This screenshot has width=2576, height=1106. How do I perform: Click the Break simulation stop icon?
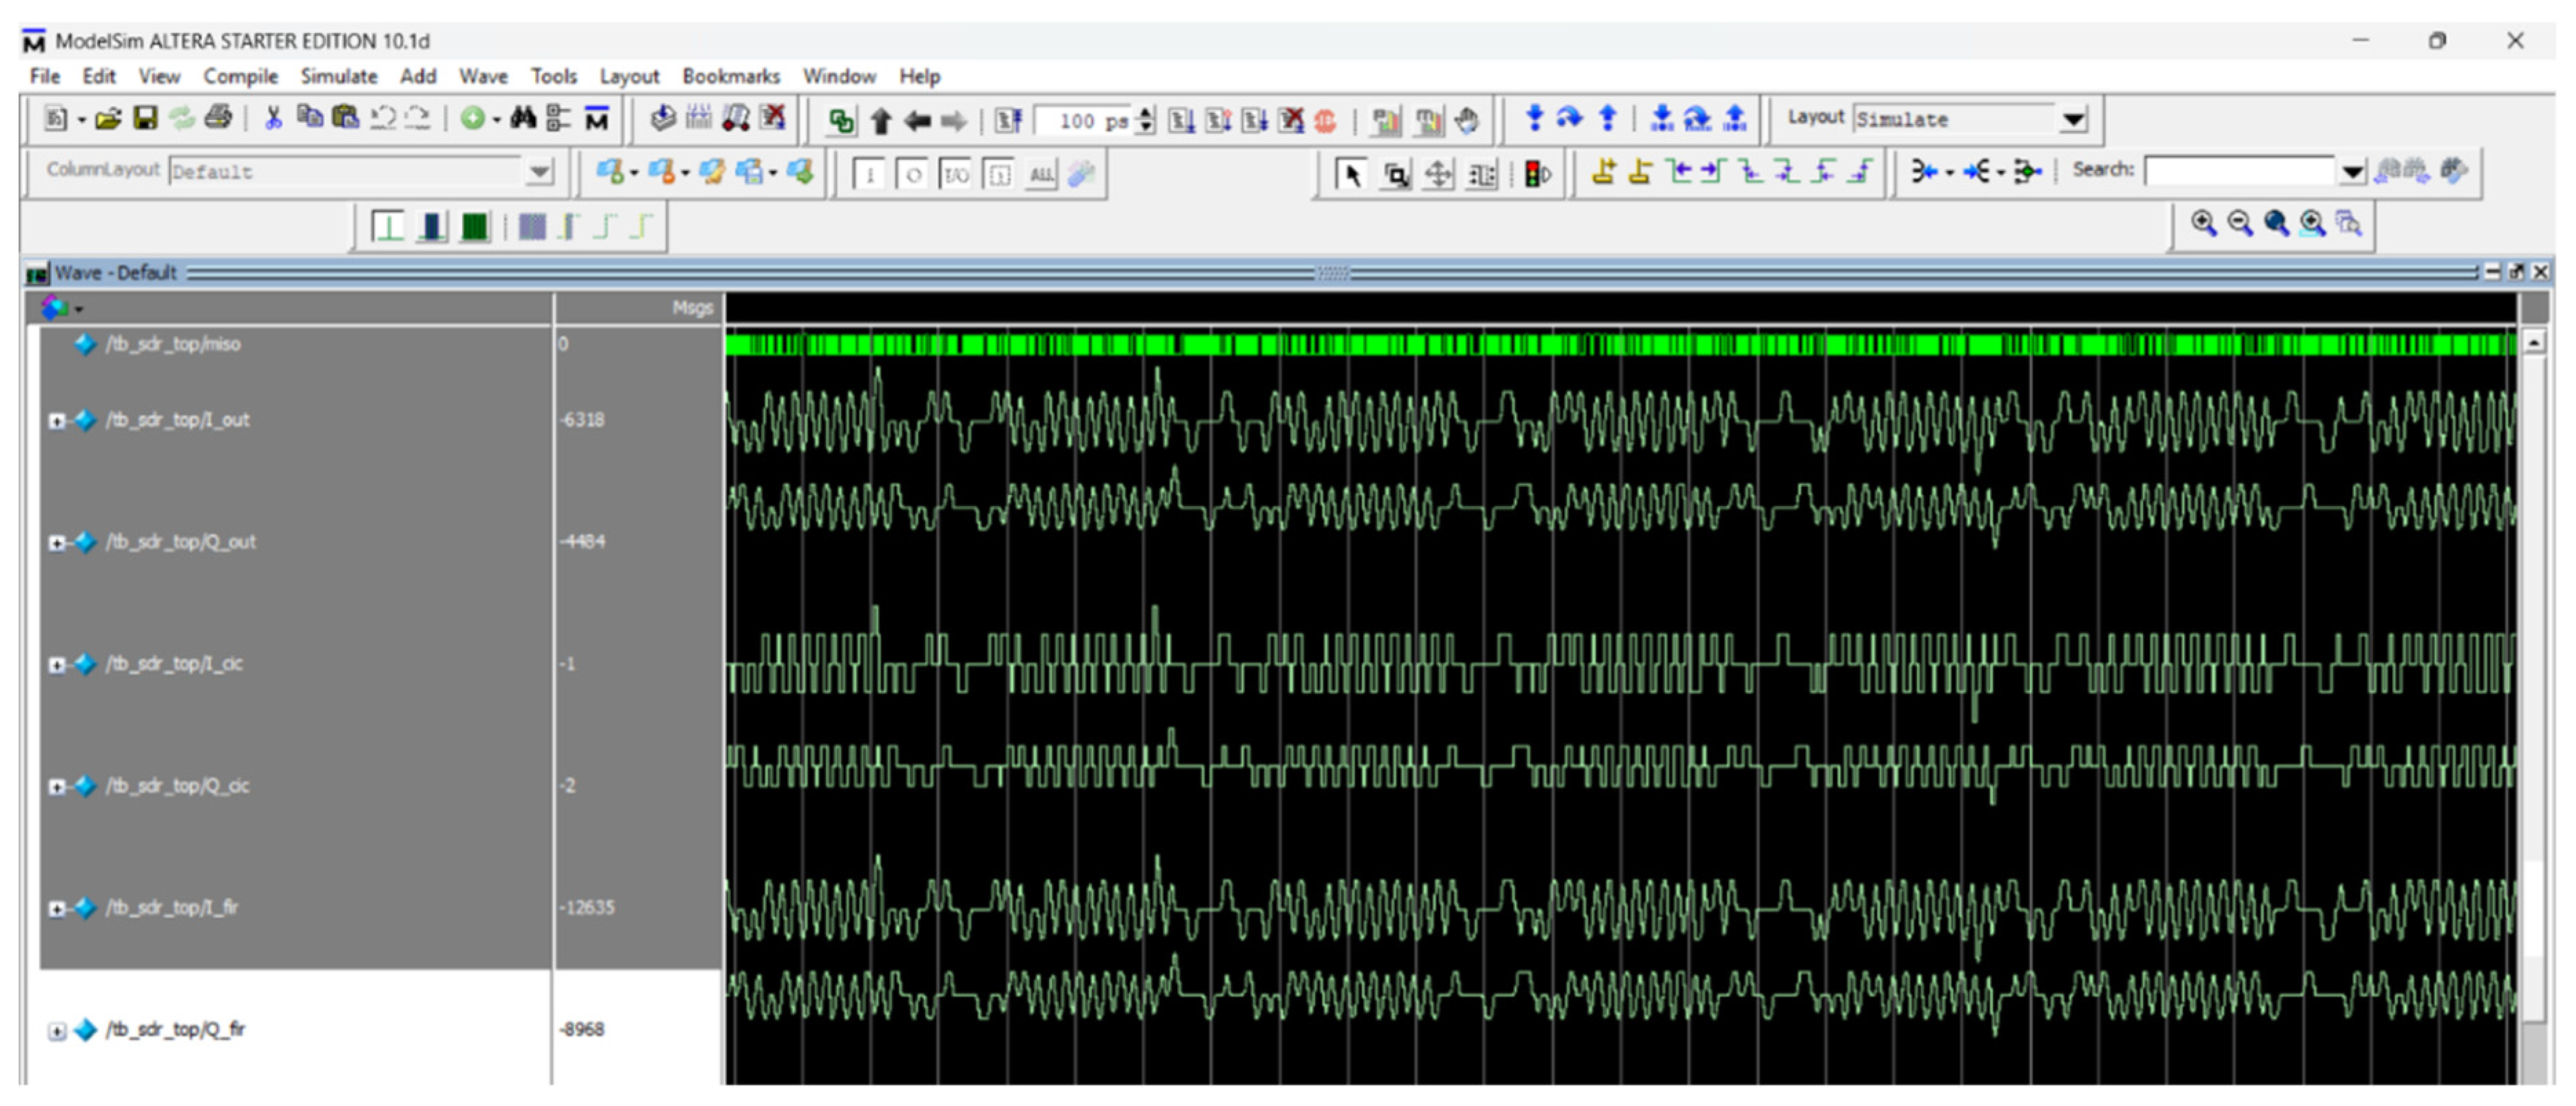pyautogui.click(x=1325, y=121)
